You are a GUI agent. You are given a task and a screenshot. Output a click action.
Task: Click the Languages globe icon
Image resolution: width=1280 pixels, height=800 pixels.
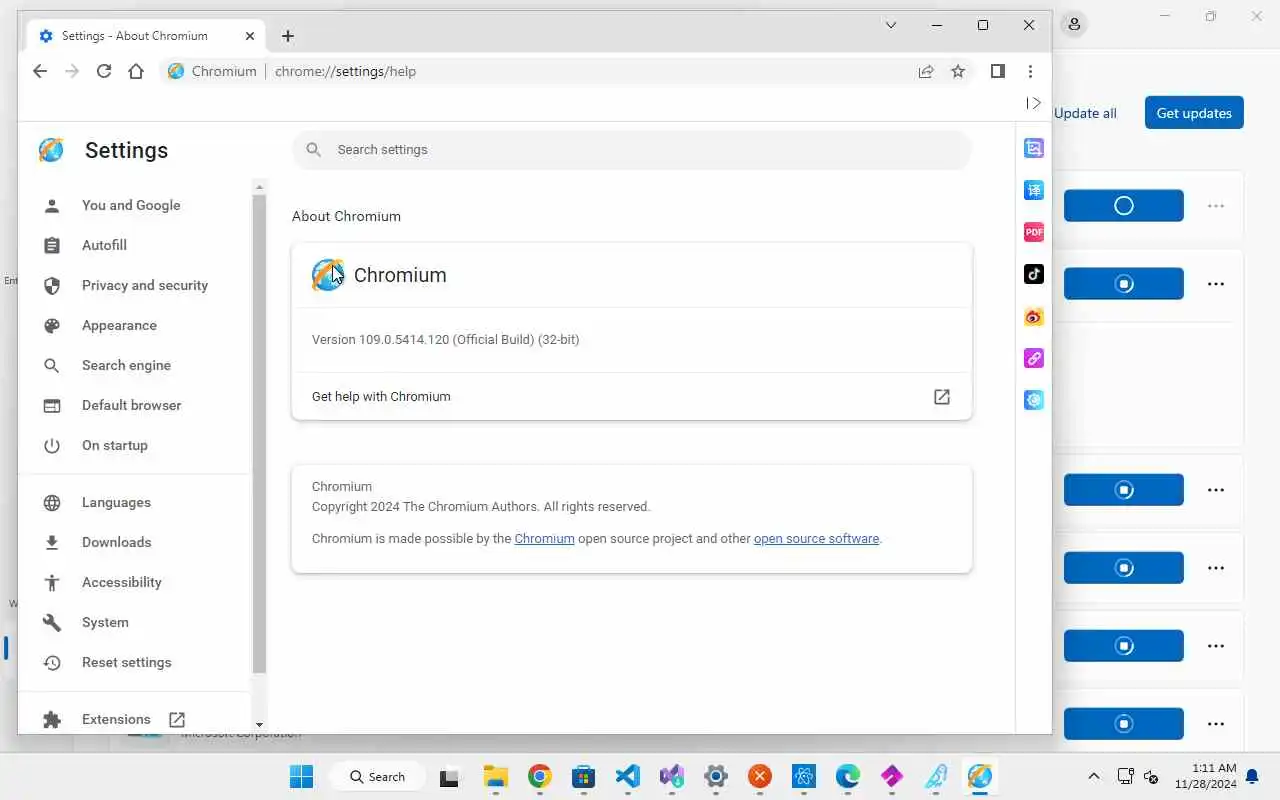point(52,503)
